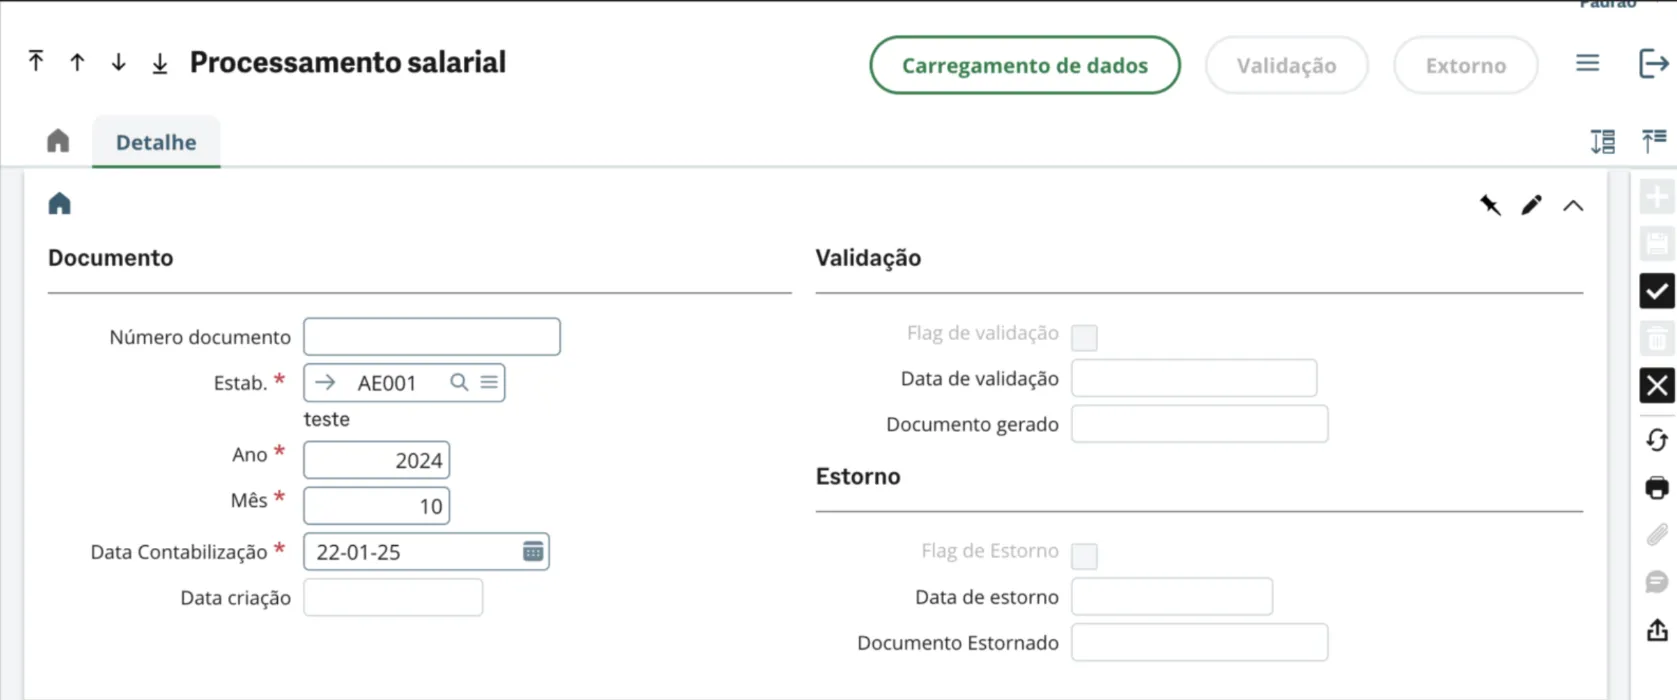Go to the last record arrow
This screenshot has width=1677, height=700.
coord(160,63)
